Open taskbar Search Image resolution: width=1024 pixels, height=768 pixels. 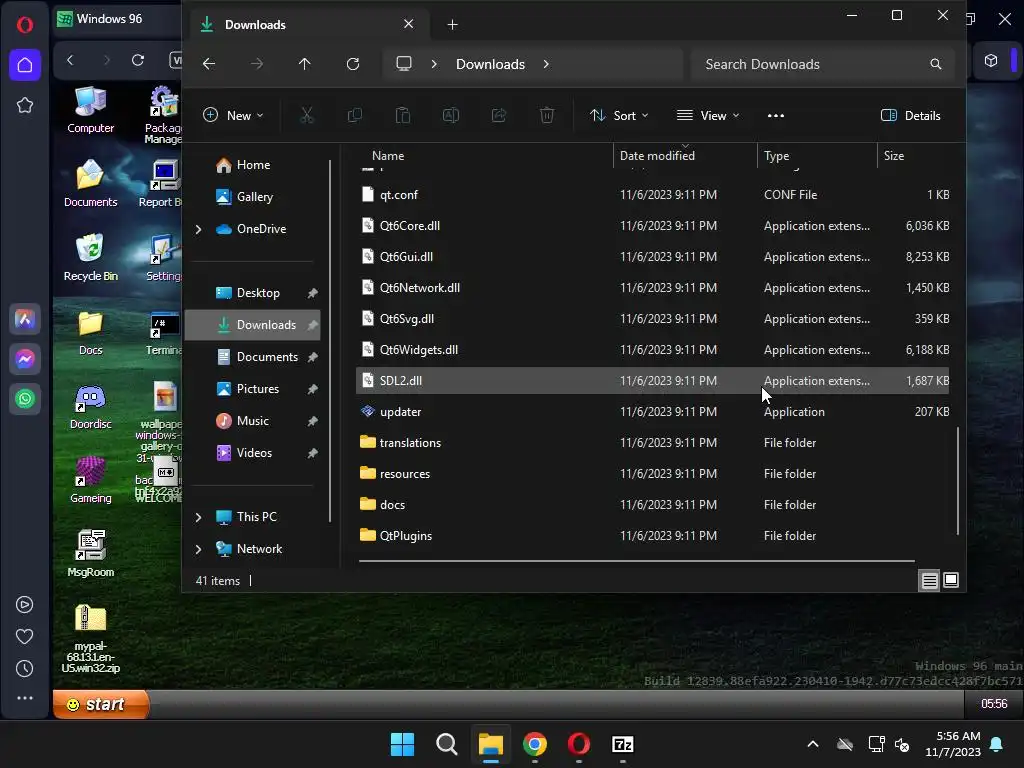click(447, 744)
